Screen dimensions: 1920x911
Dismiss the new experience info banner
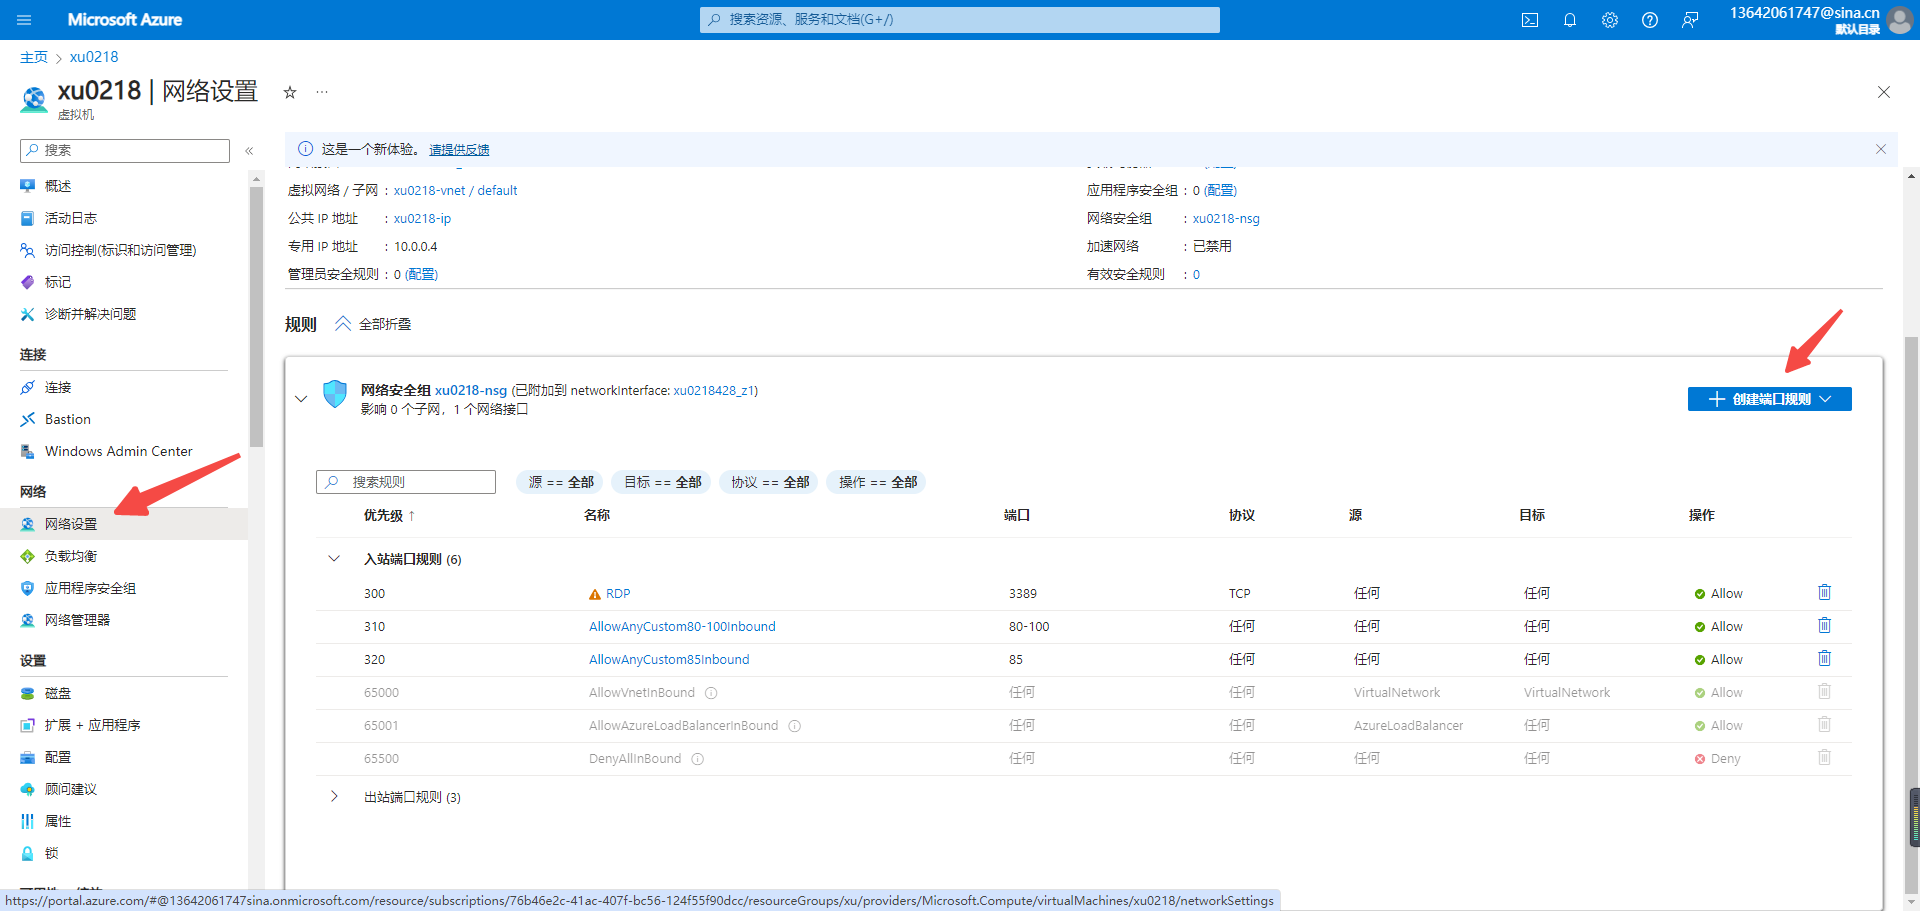click(1881, 149)
